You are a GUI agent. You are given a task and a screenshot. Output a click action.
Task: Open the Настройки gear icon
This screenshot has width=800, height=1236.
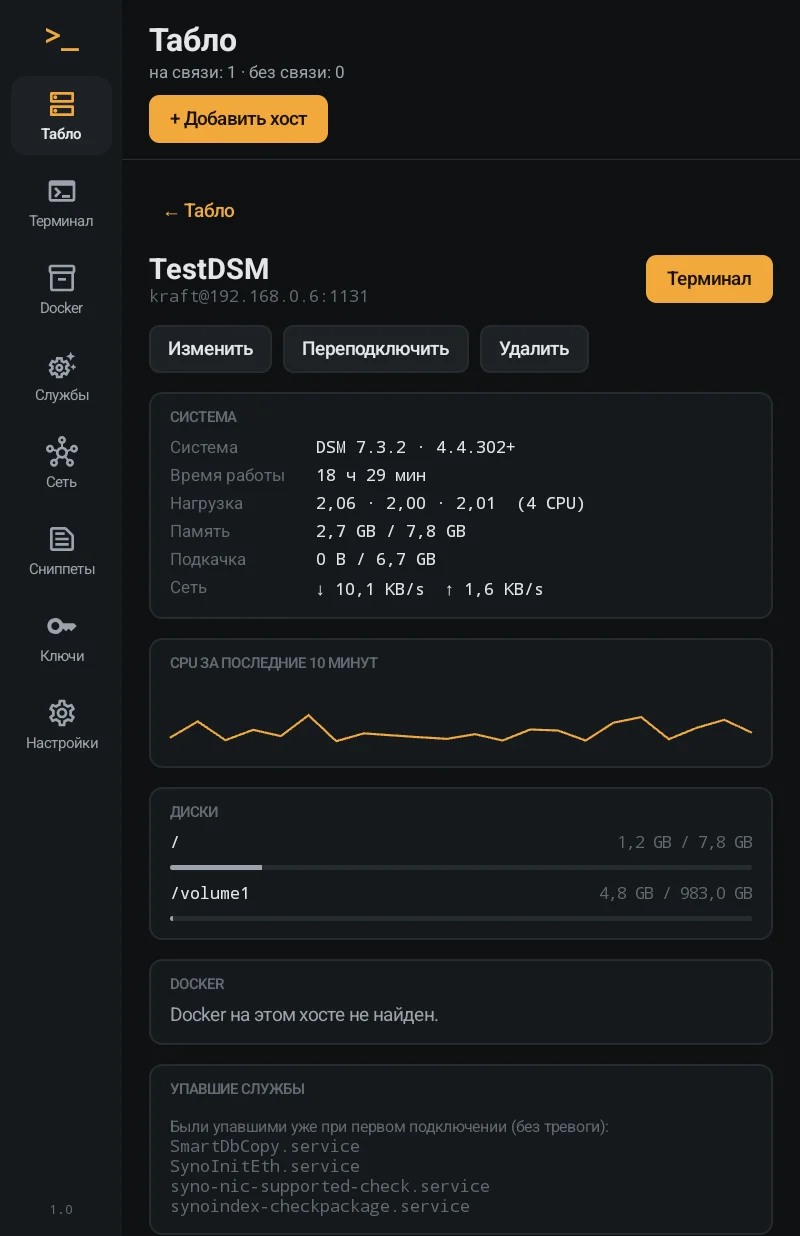click(61, 713)
